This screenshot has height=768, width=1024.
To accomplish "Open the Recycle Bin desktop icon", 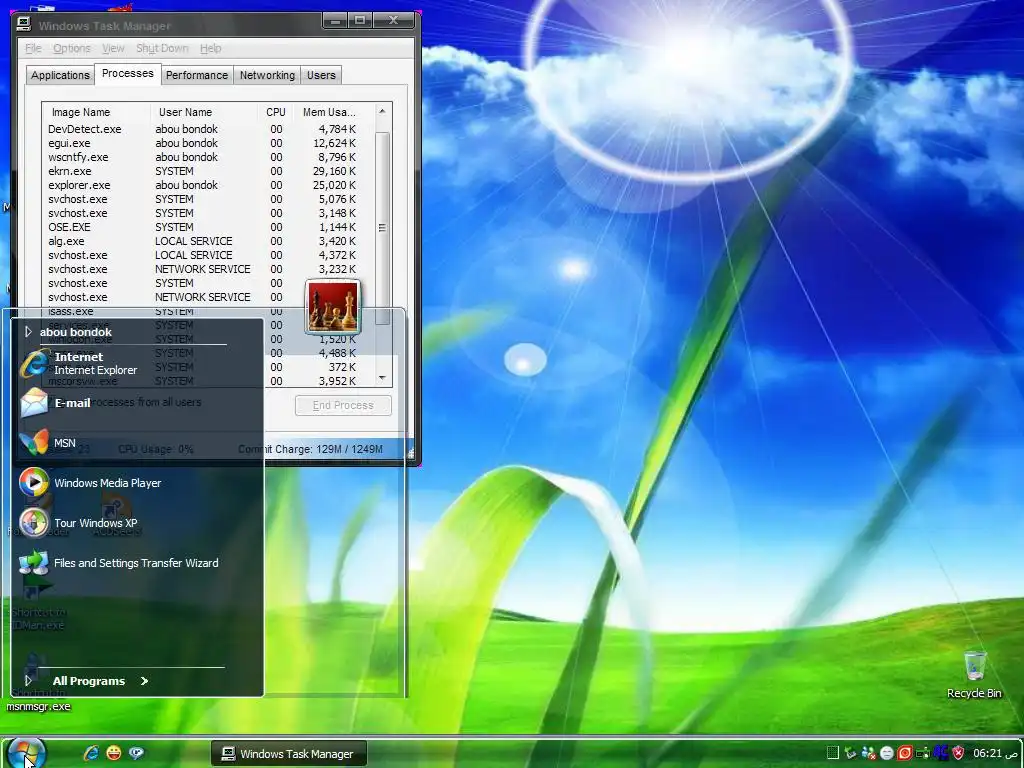I will click(974, 674).
